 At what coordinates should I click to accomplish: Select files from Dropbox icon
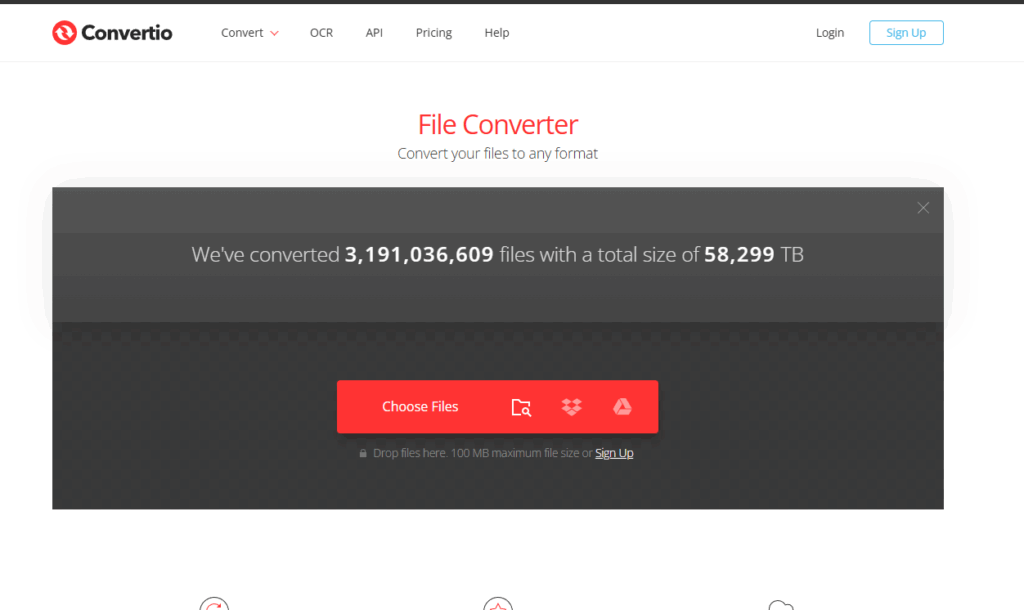pos(571,407)
